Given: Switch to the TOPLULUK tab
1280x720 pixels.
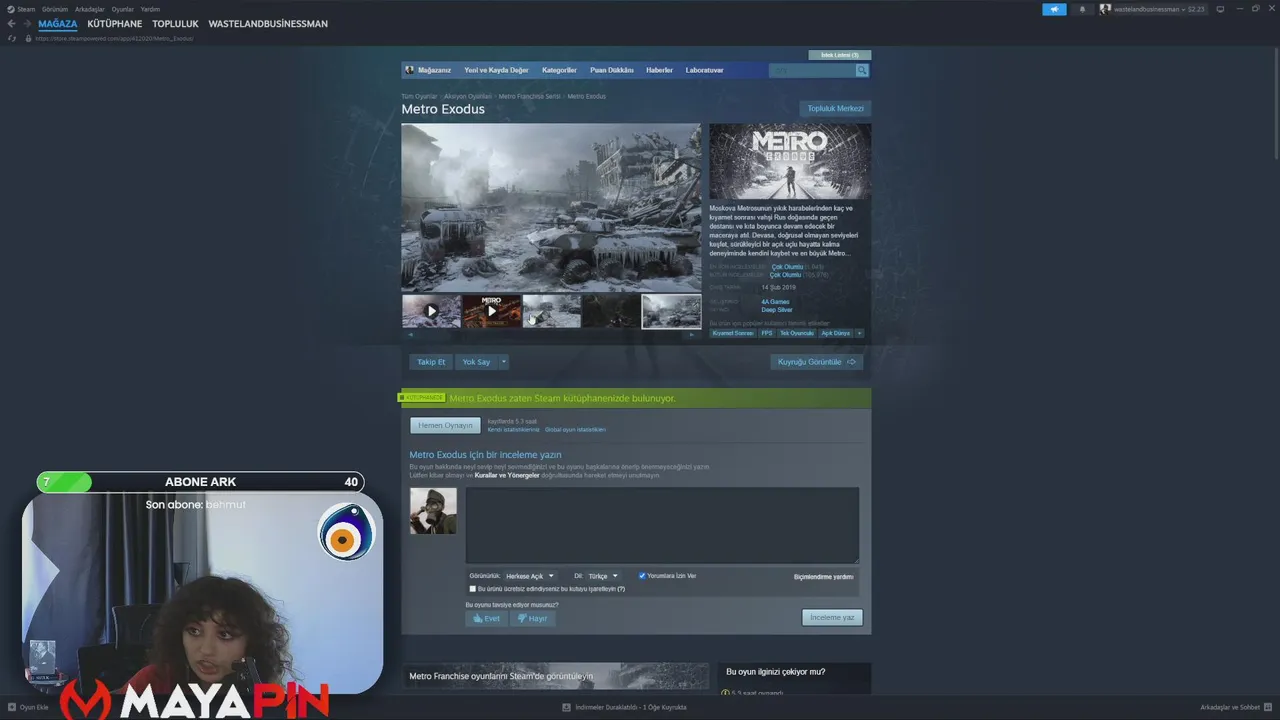Looking at the screenshot, I should point(175,24).
